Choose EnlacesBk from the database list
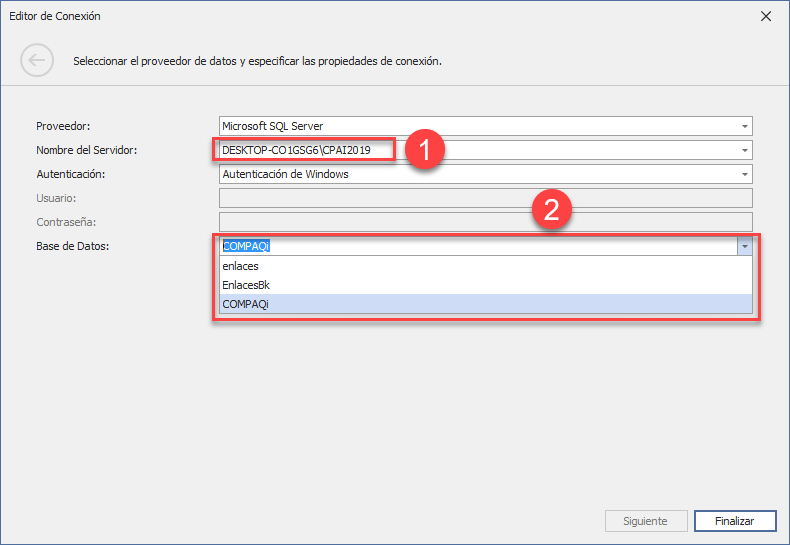The height and width of the screenshot is (545, 790). (x=486, y=285)
